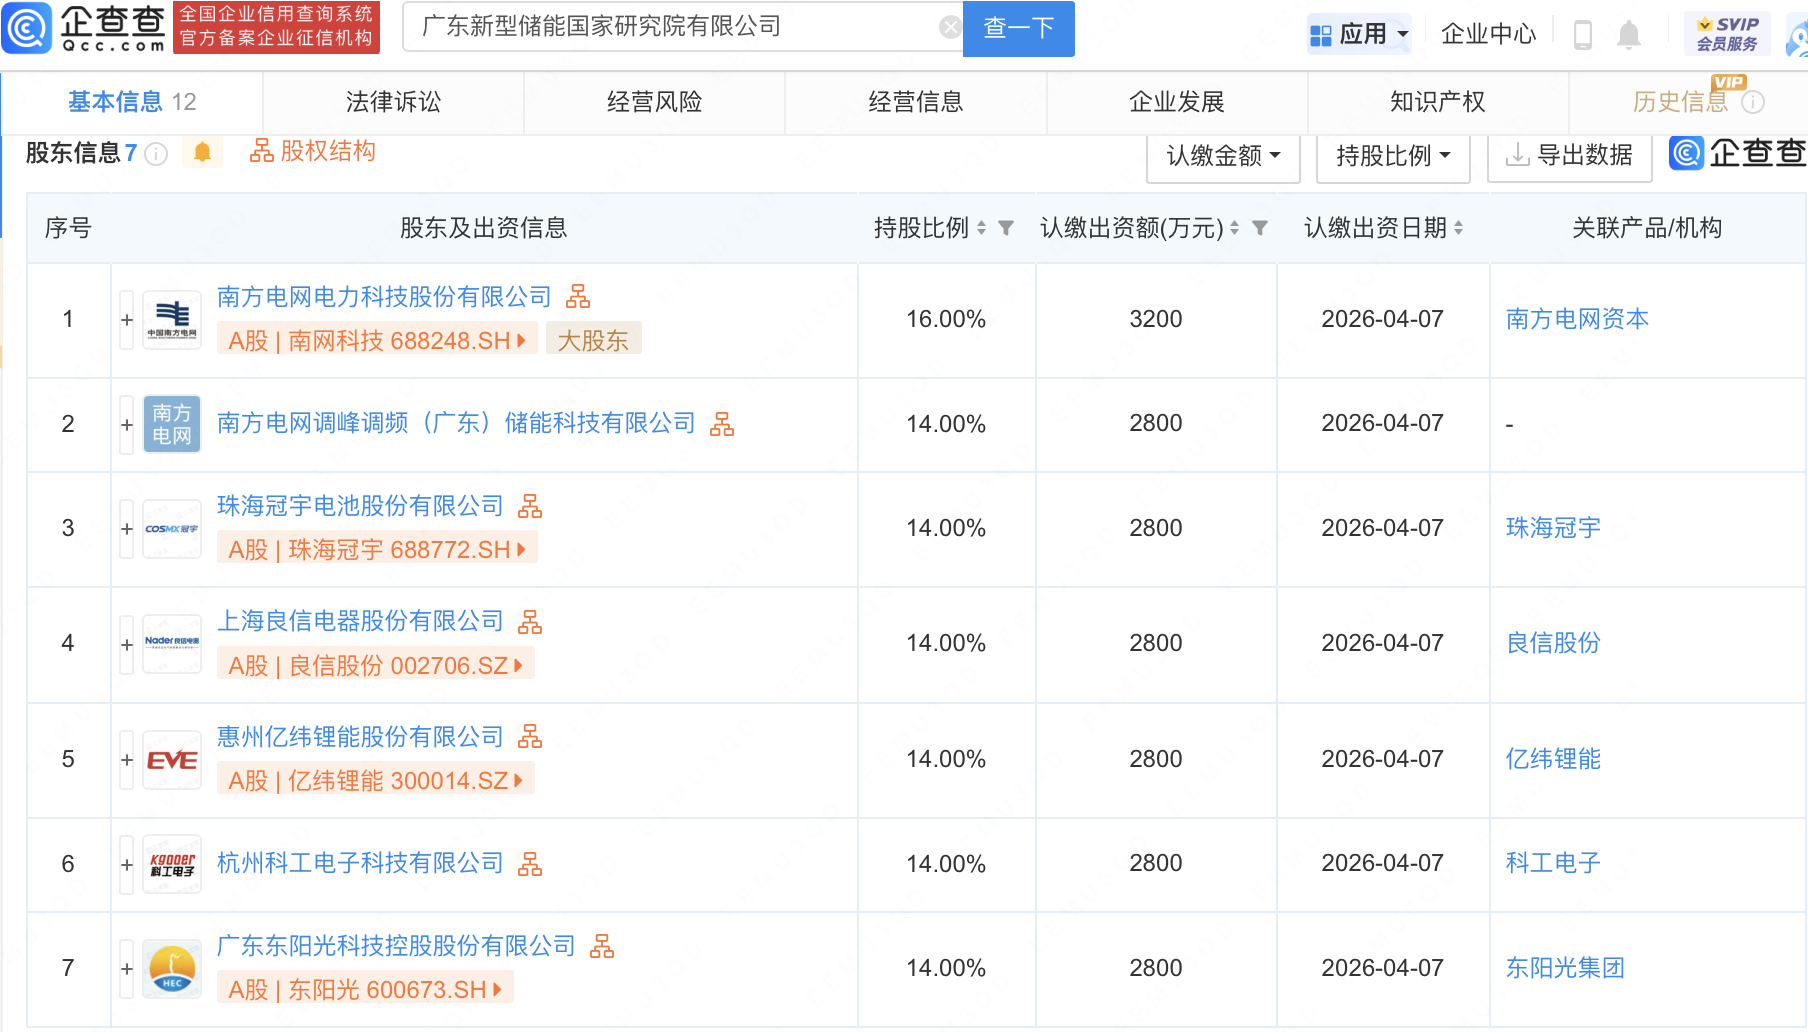Click orange alert bell beside 股东信息

coord(202,152)
